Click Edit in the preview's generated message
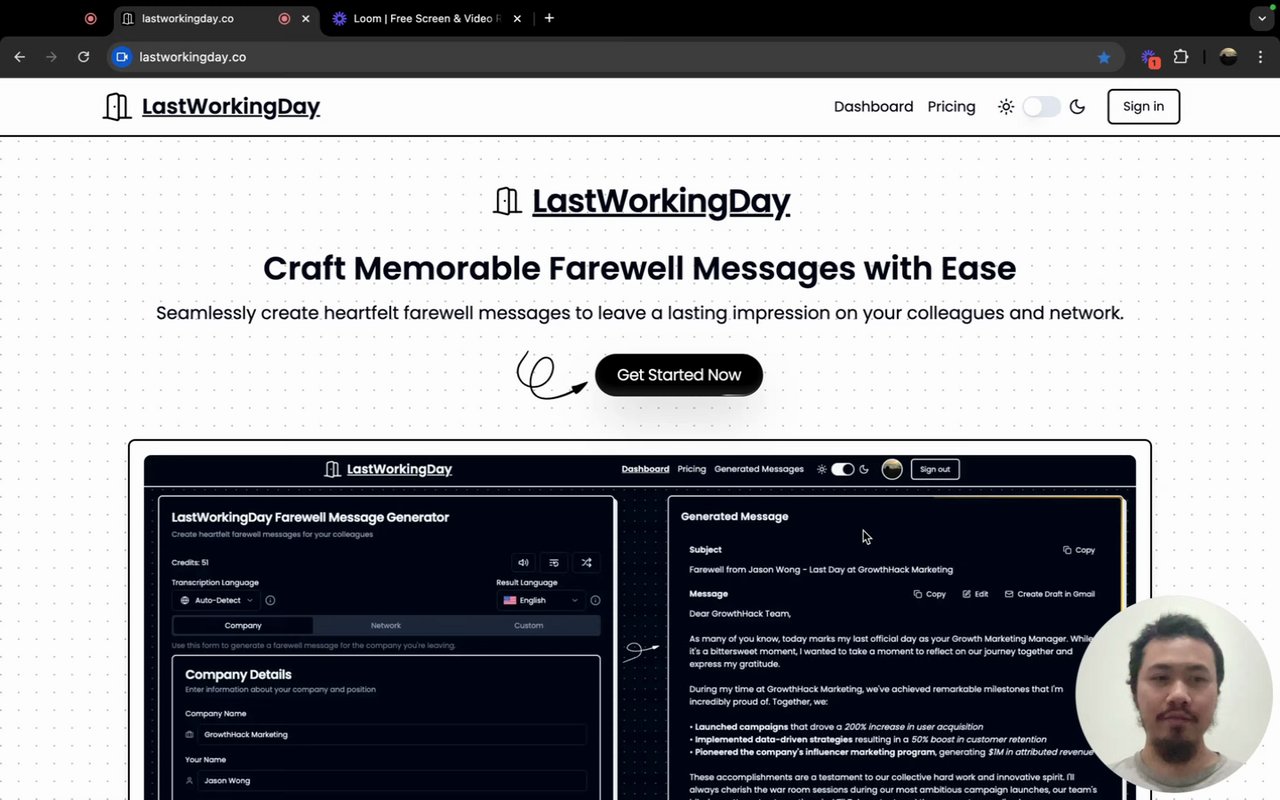The height and width of the screenshot is (800, 1280). 976,594
